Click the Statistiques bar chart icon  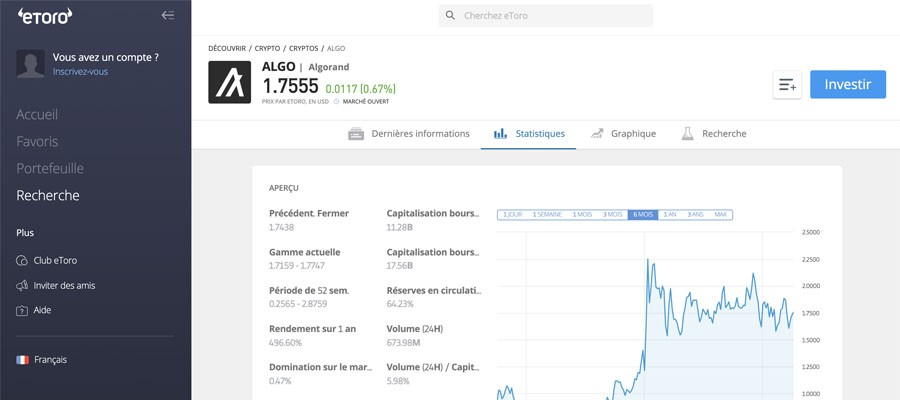[x=500, y=134]
